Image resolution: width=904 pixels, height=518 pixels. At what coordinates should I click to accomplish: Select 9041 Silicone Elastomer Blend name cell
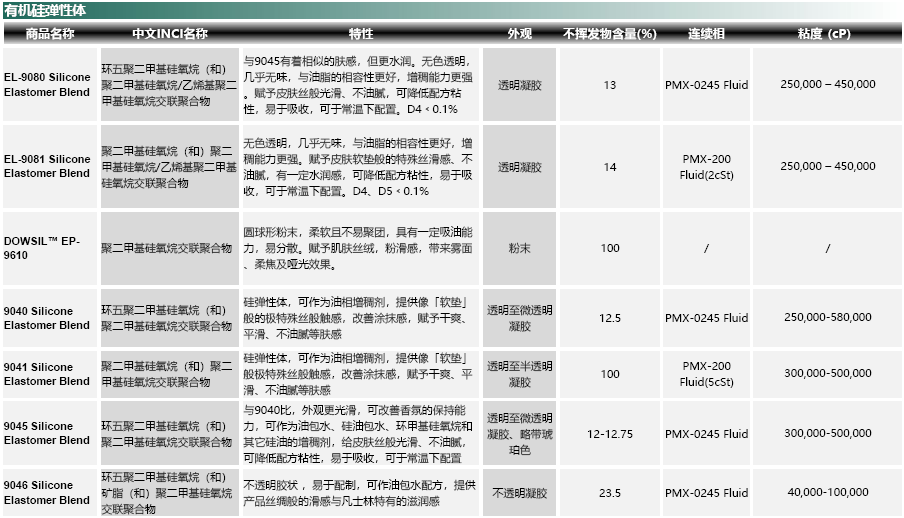(50, 374)
